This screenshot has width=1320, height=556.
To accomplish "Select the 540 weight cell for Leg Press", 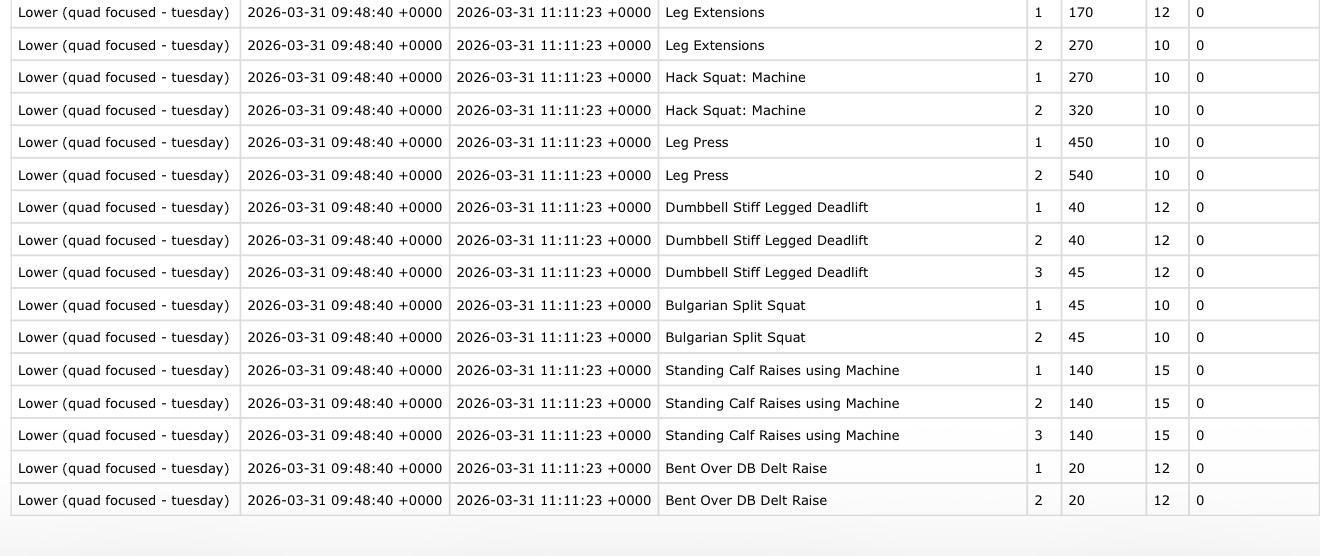I will (1080, 175).
